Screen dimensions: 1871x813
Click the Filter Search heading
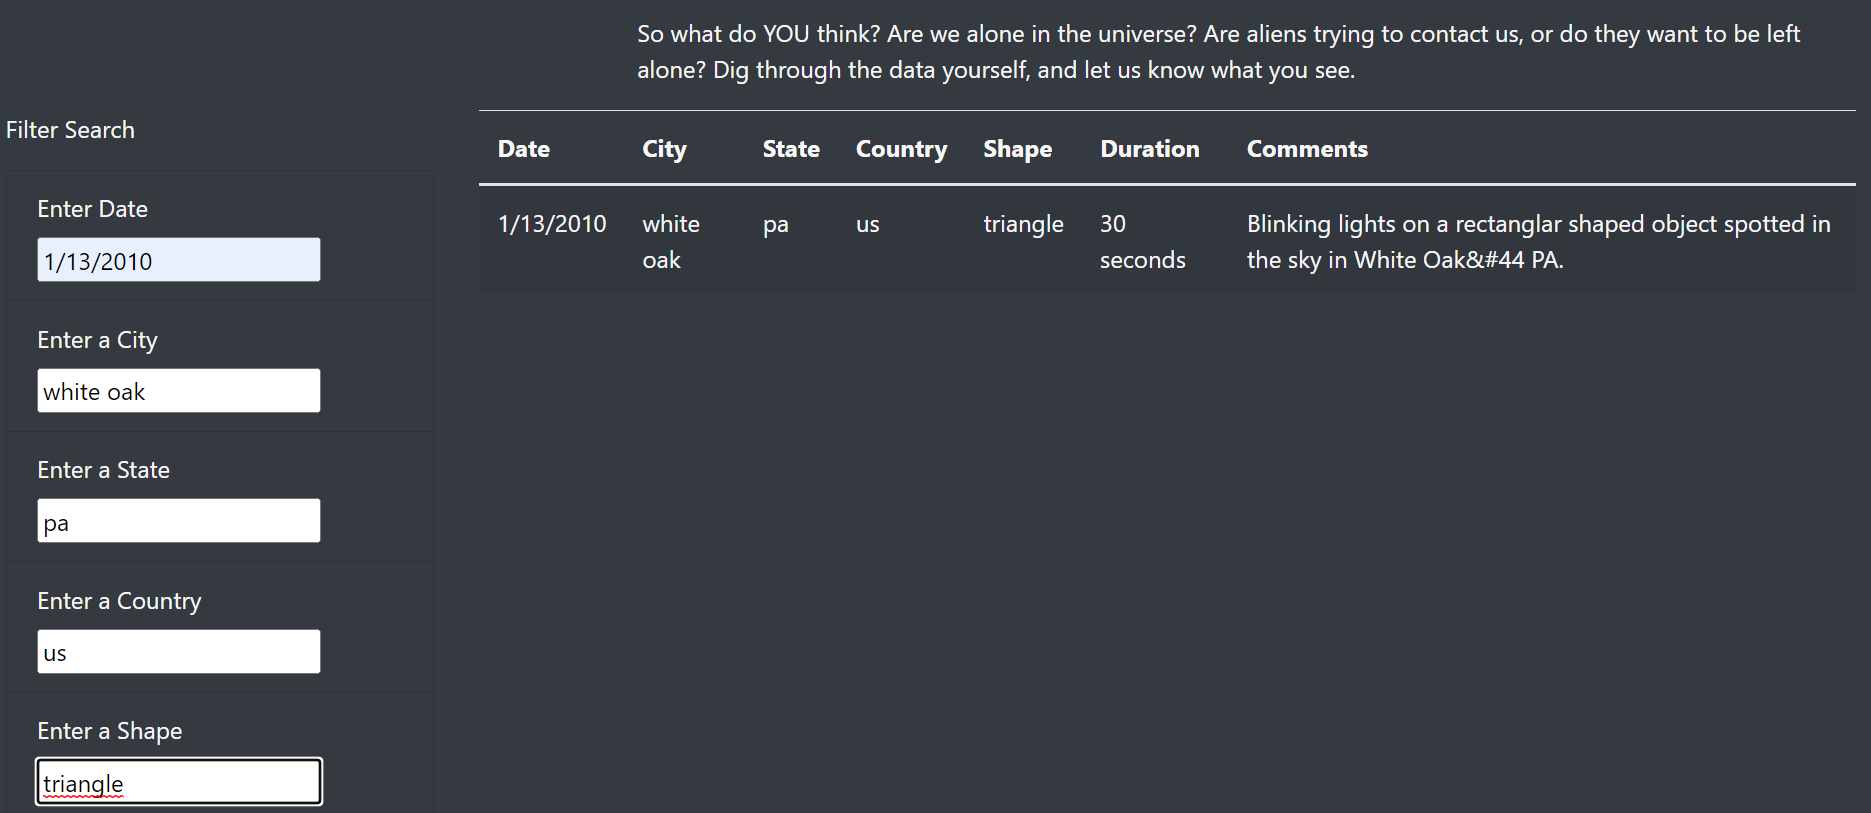[70, 130]
